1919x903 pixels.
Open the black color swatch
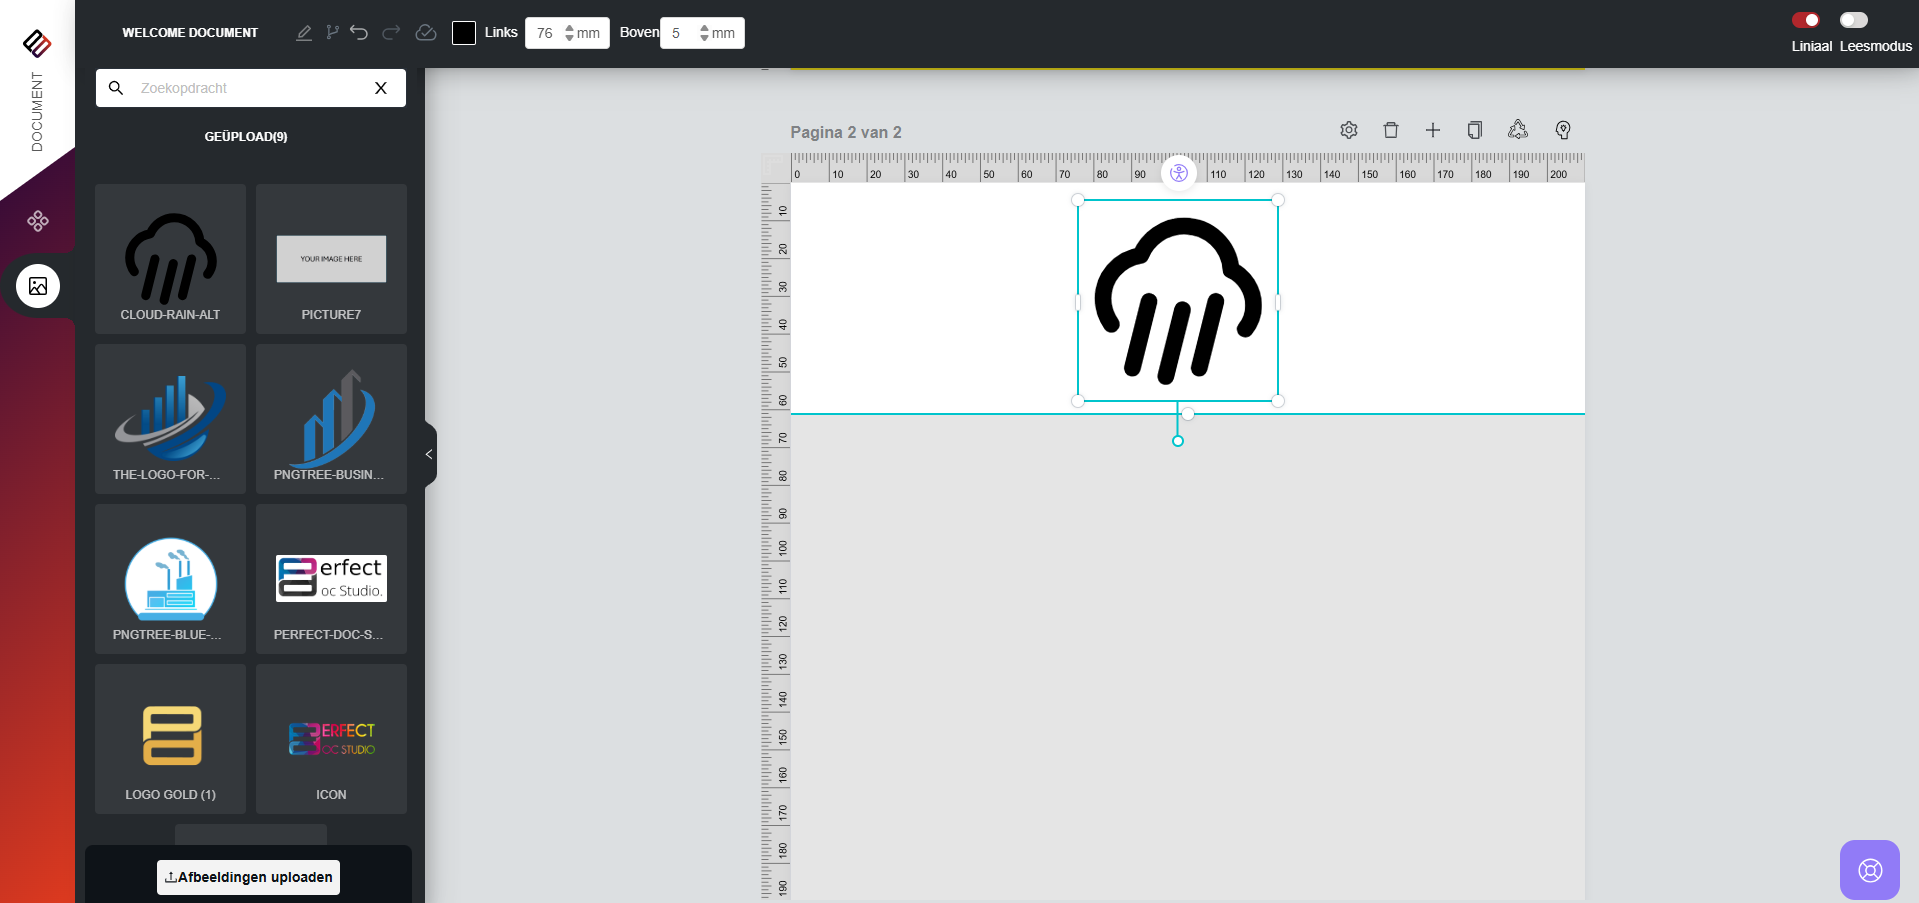[x=464, y=33]
